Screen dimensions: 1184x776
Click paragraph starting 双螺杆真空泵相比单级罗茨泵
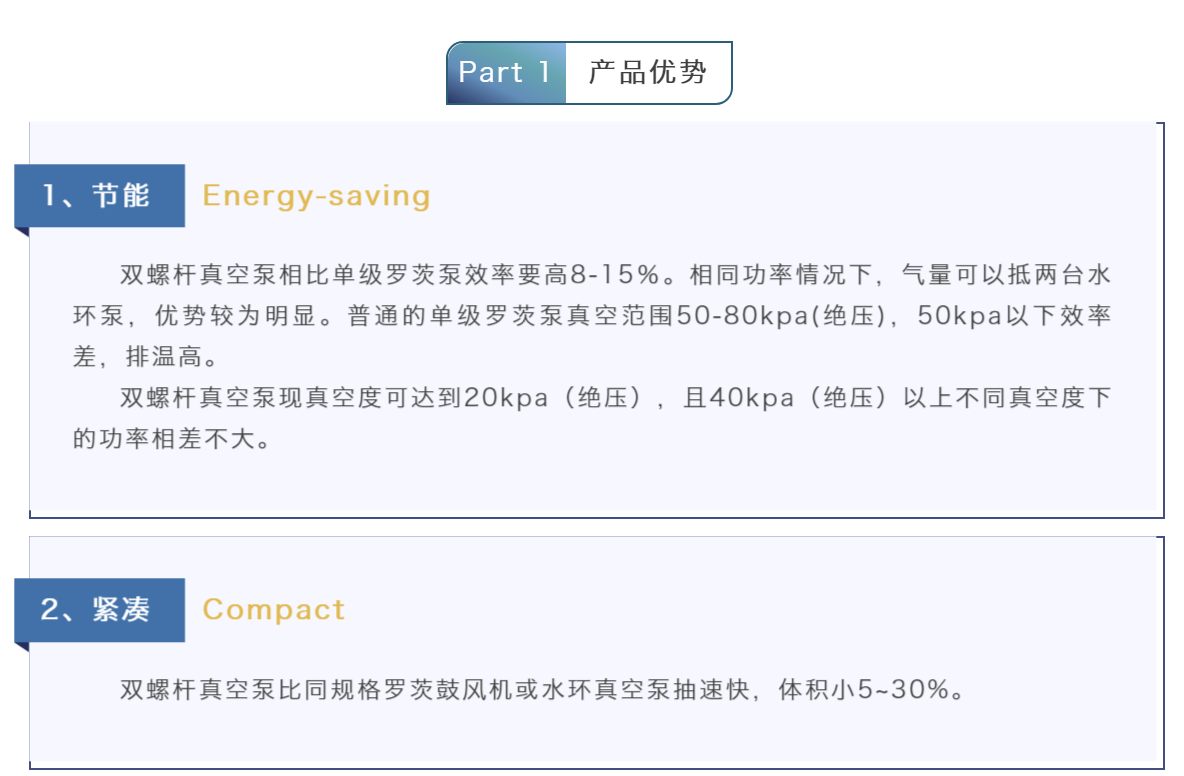(x=592, y=315)
